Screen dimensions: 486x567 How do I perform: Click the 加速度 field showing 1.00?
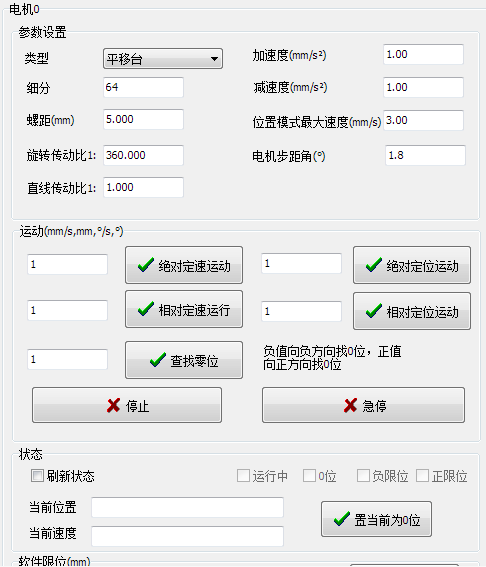[x=423, y=55]
